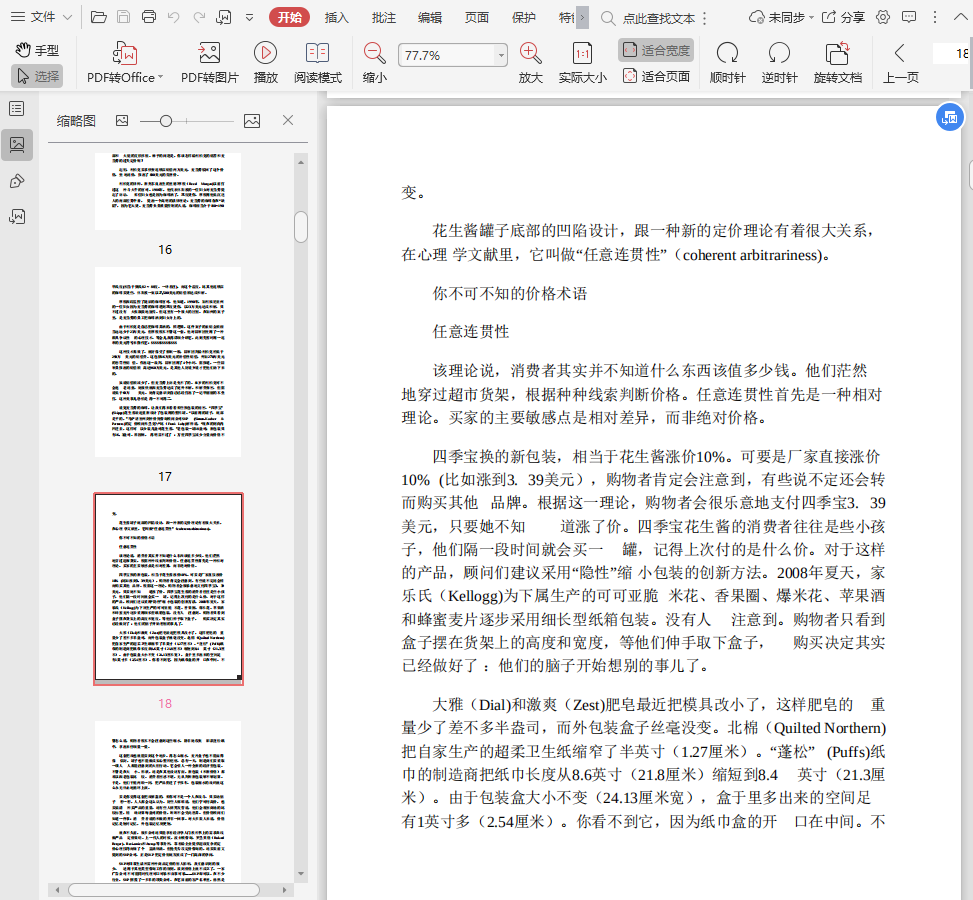Rotate view 逆时针 counterclockwise
973x900 pixels.
779,62
